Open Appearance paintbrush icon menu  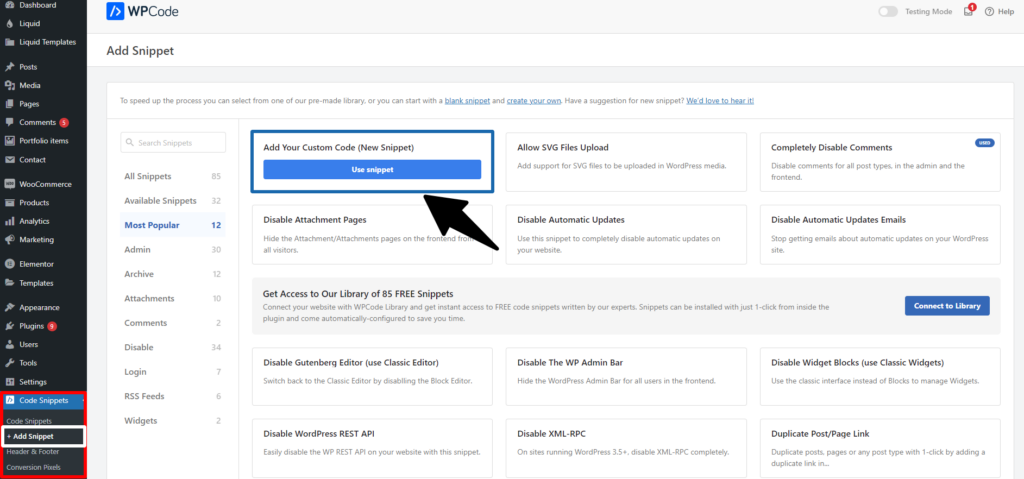click(x=9, y=307)
